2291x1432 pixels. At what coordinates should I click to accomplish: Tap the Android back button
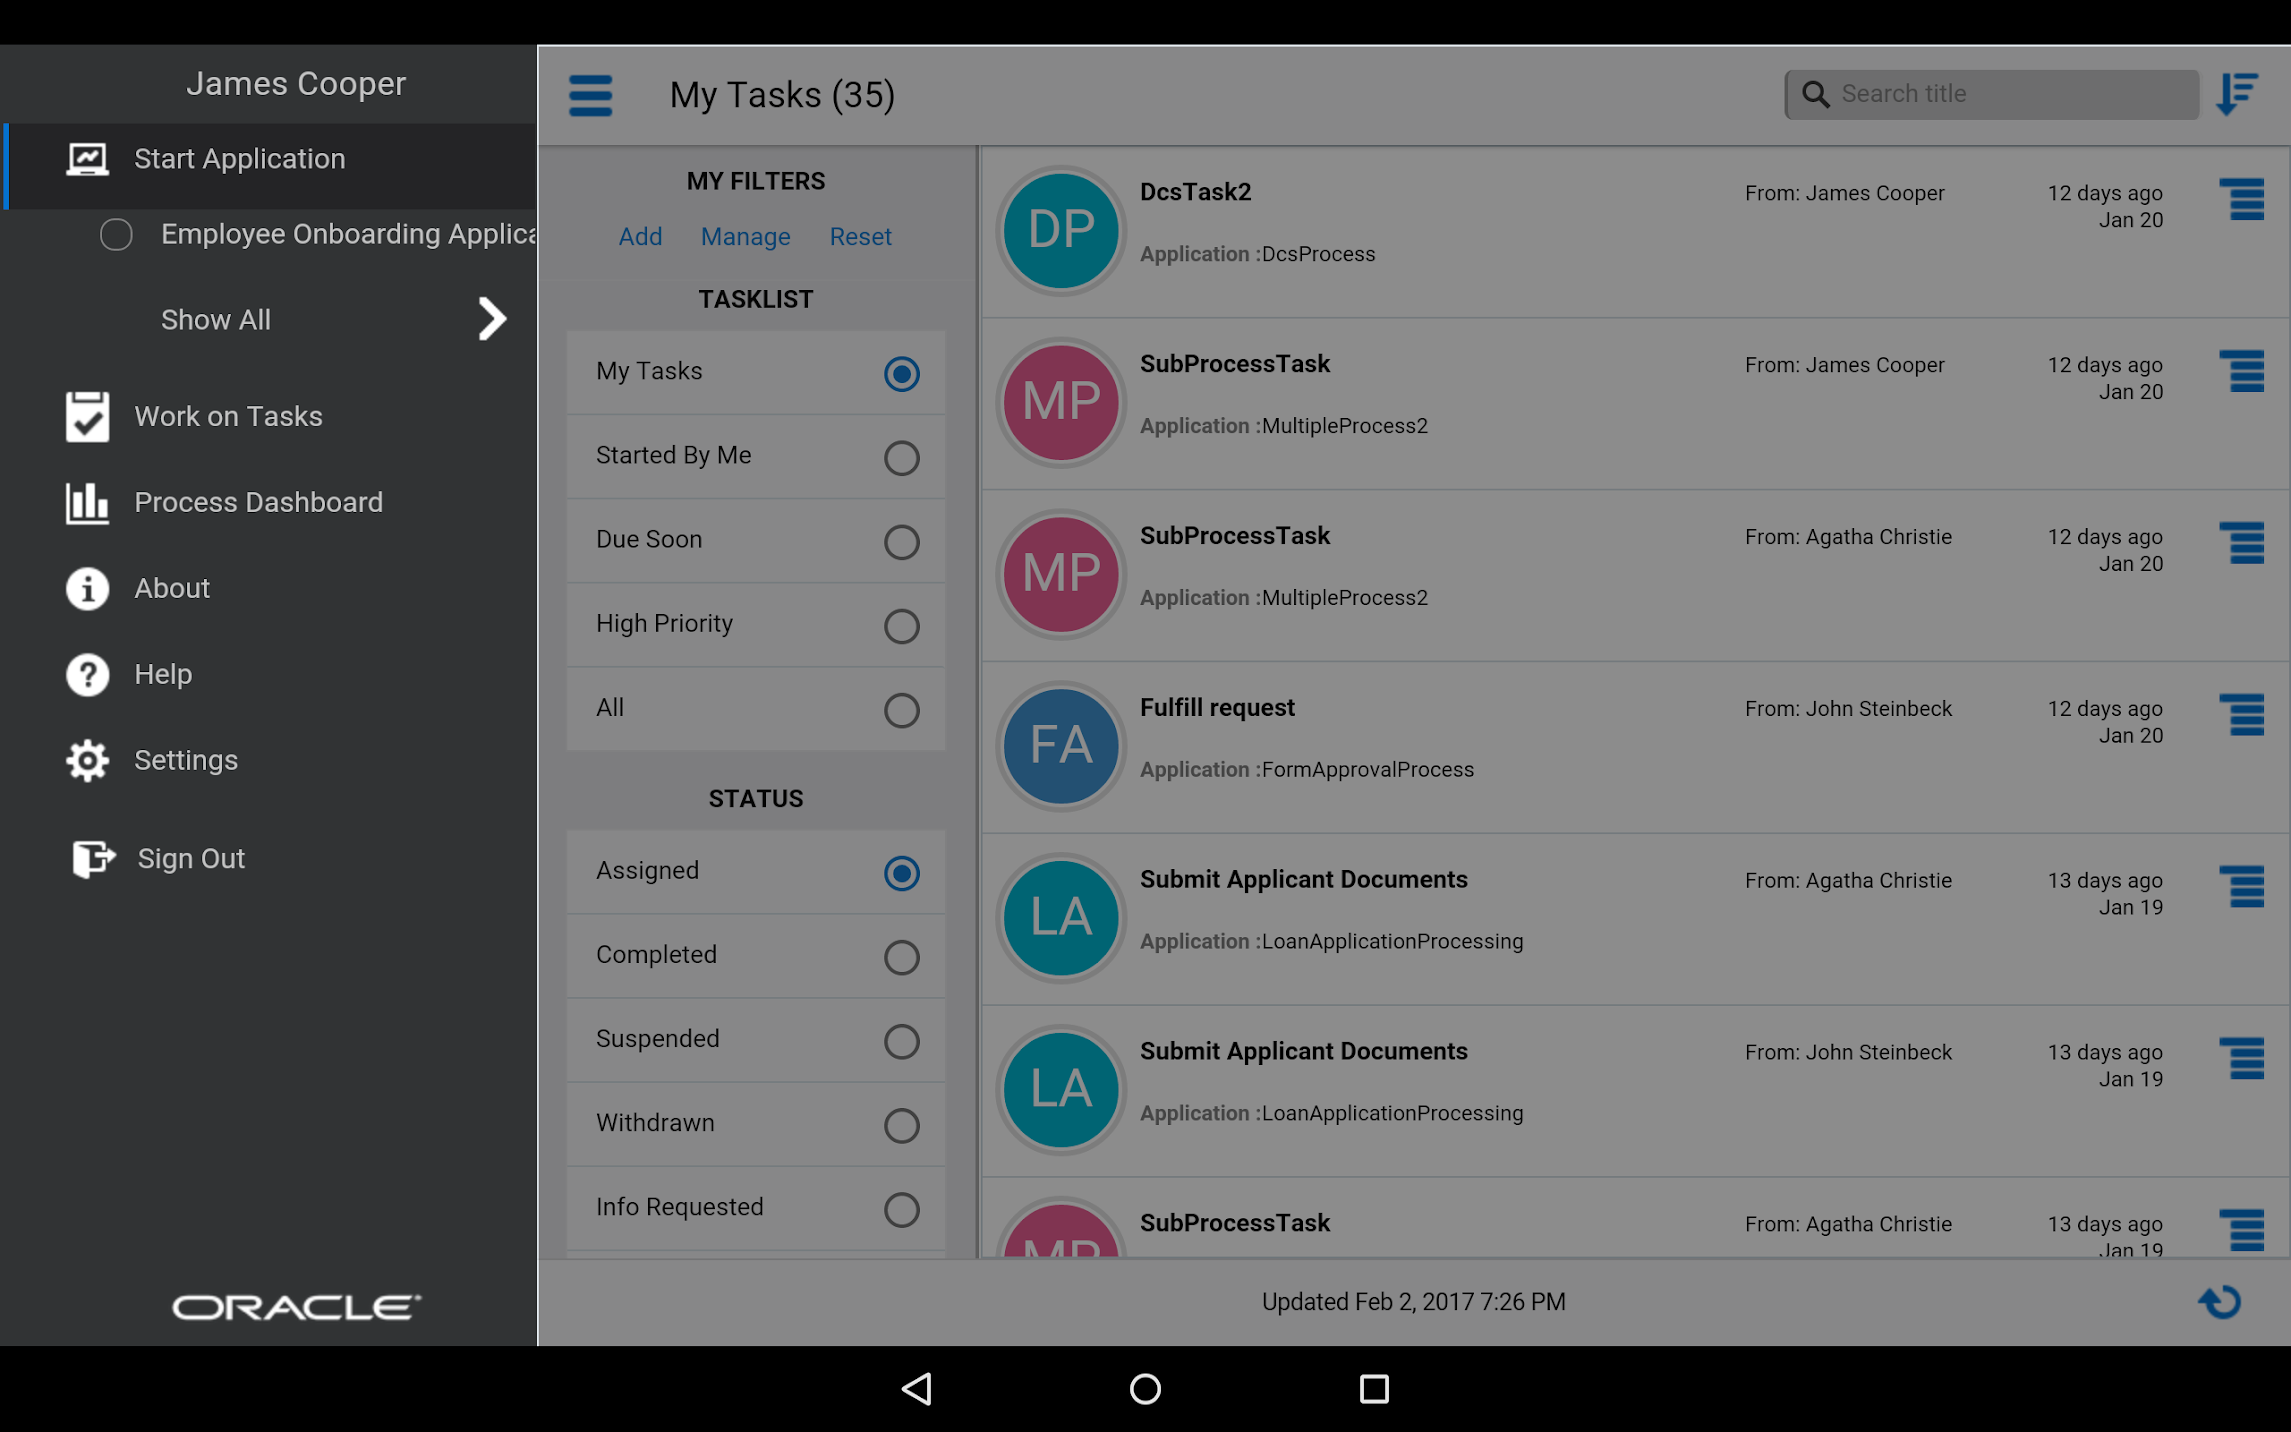(916, 1388)
